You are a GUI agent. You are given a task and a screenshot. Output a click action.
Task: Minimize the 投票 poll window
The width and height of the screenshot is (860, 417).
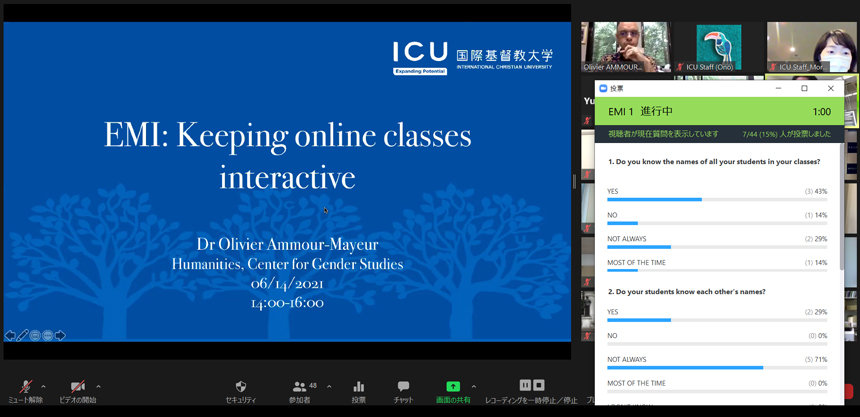778,88
